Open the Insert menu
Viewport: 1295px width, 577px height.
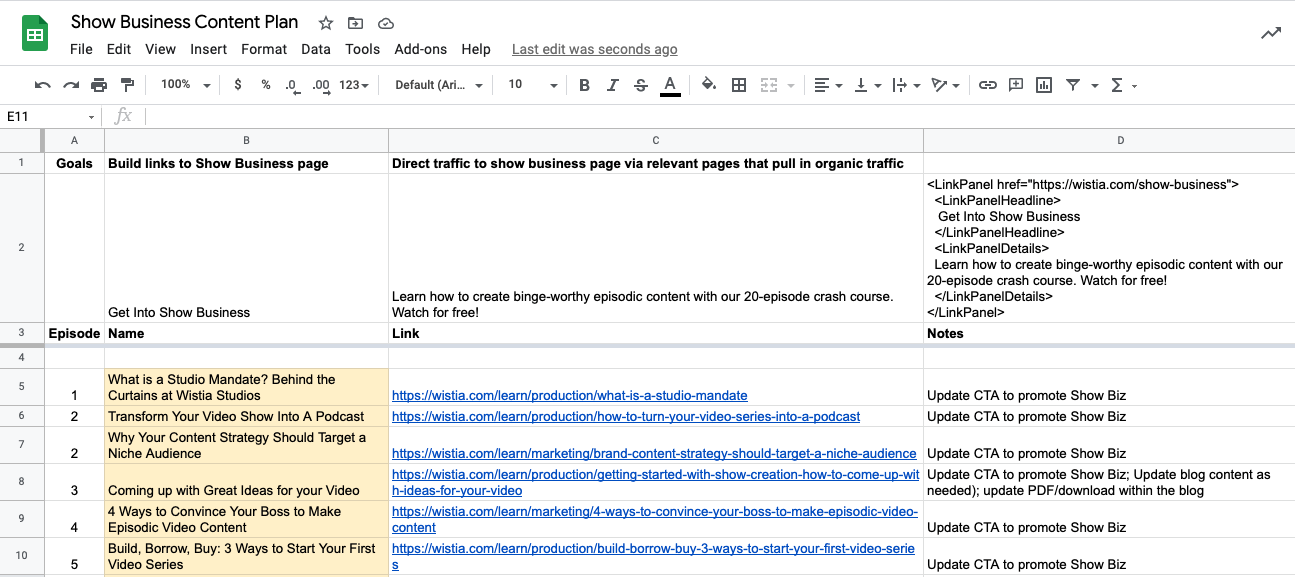pyautogui.click(x=208, y=49)
